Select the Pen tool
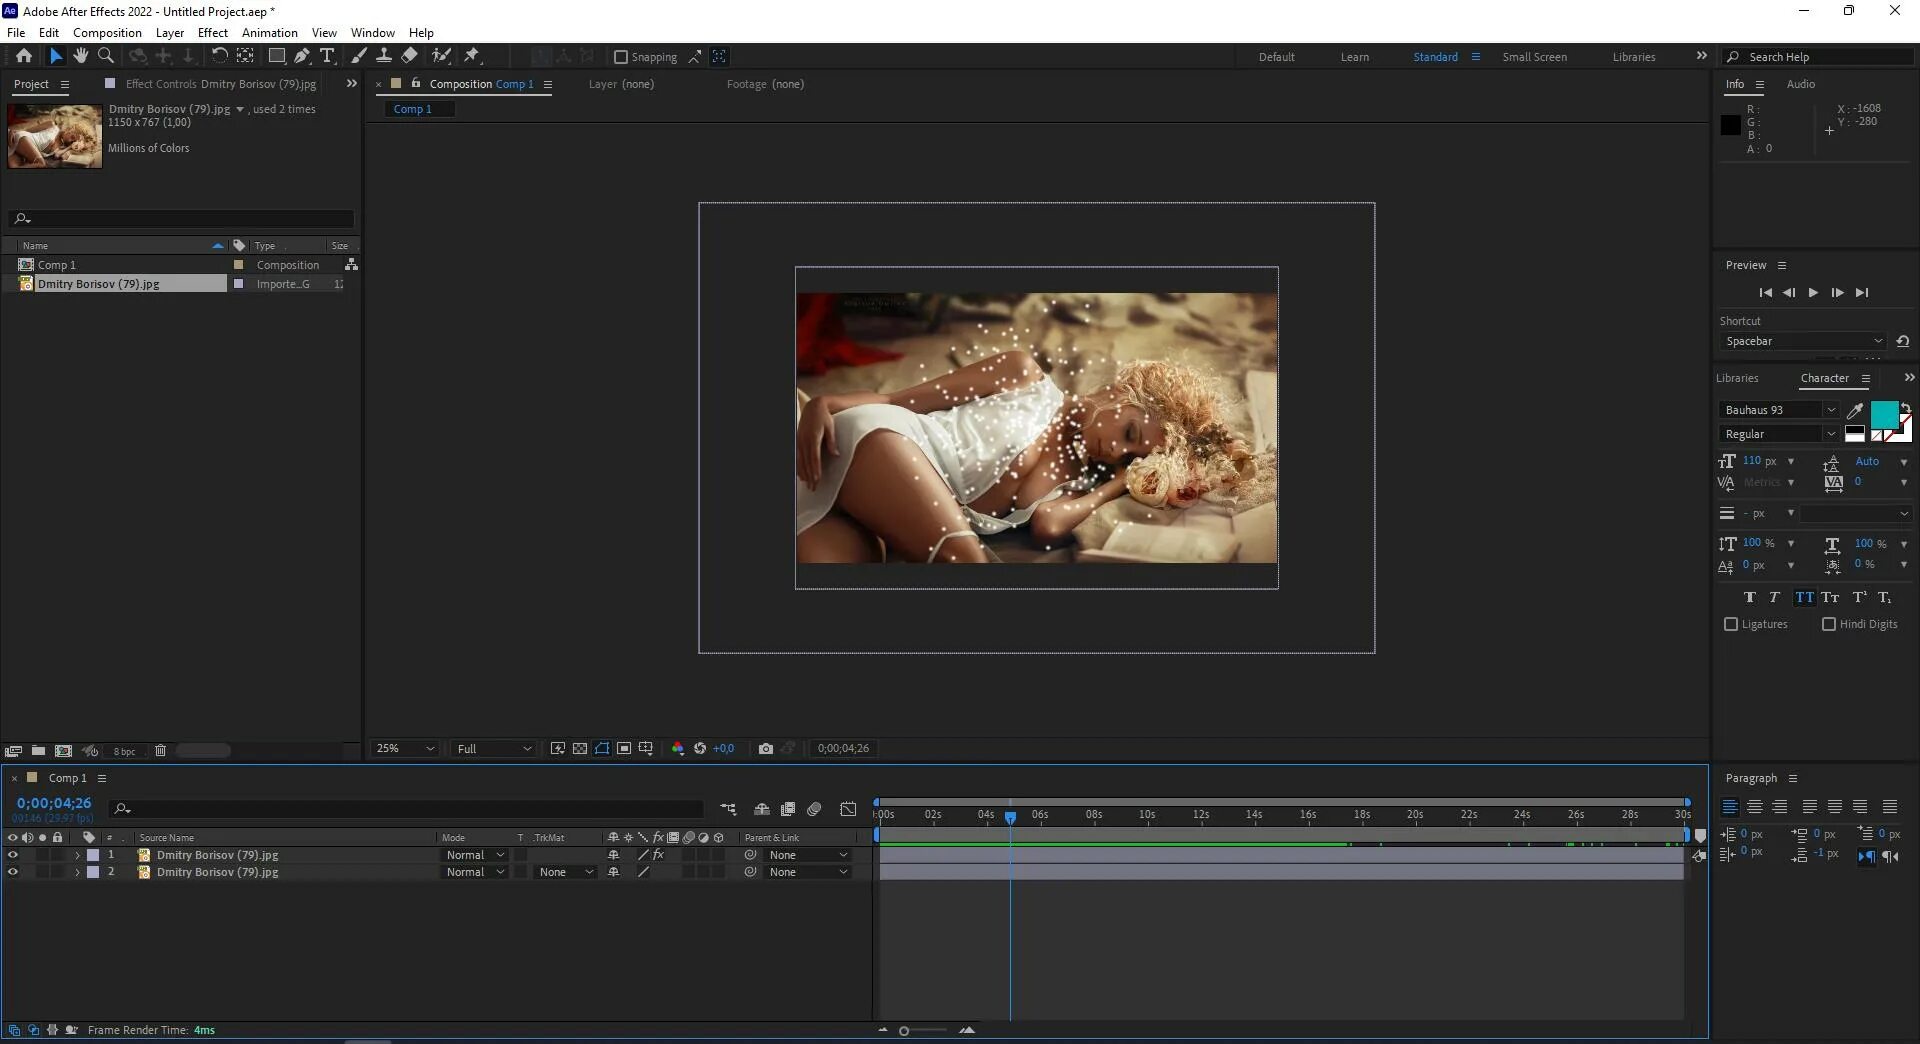This screenshot has height=1044, width=1920. [301, 56]
